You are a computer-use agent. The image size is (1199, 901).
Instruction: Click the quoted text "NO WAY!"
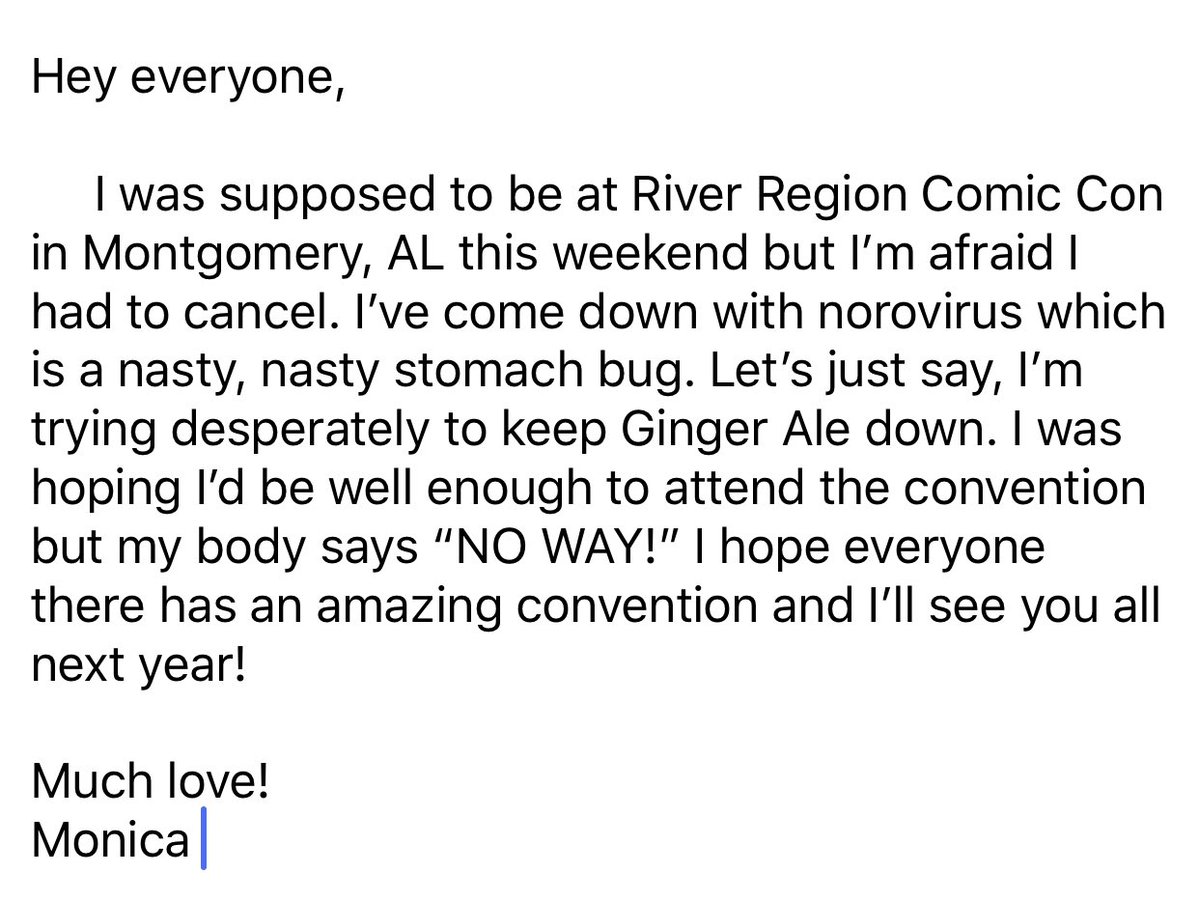tap(557, 546)
